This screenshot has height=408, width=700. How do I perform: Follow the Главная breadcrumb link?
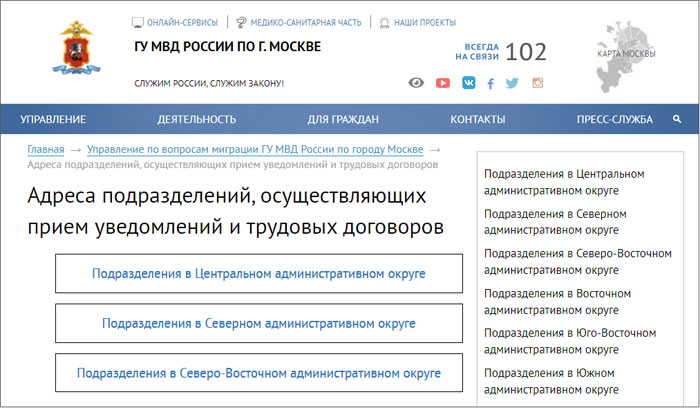click(46, 150)
